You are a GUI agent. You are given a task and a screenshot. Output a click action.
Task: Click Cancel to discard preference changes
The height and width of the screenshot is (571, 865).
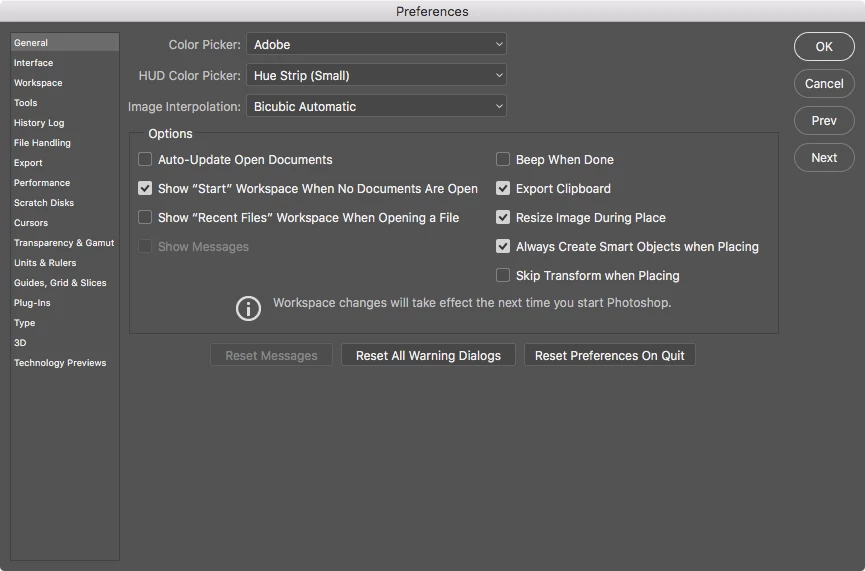(824, 83)
